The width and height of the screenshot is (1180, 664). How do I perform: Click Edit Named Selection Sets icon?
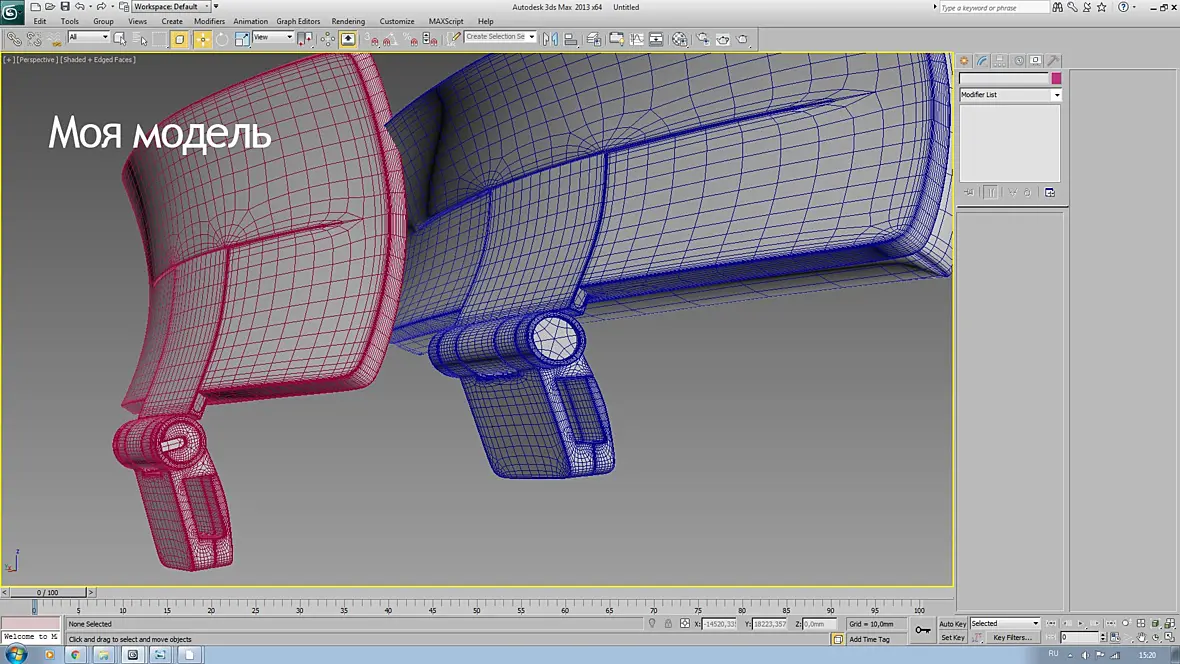[x=453, y=39]
